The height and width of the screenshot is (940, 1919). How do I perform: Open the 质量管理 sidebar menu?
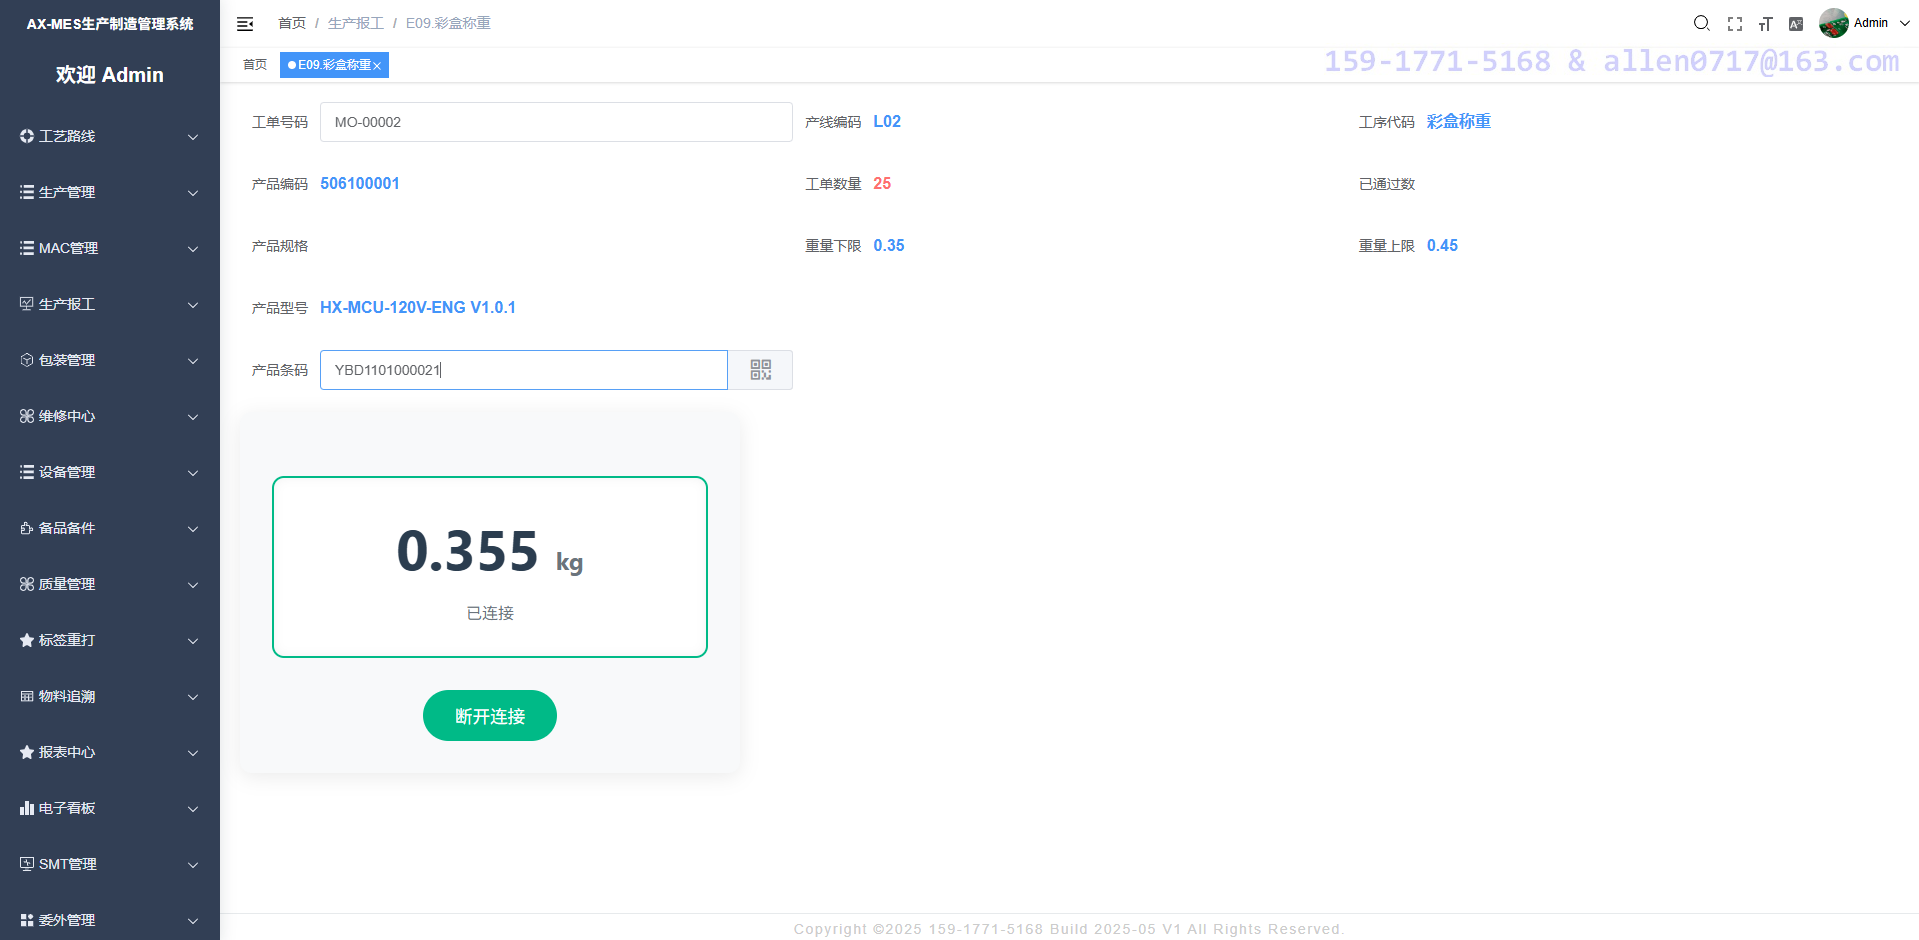(x=109, y=584)
